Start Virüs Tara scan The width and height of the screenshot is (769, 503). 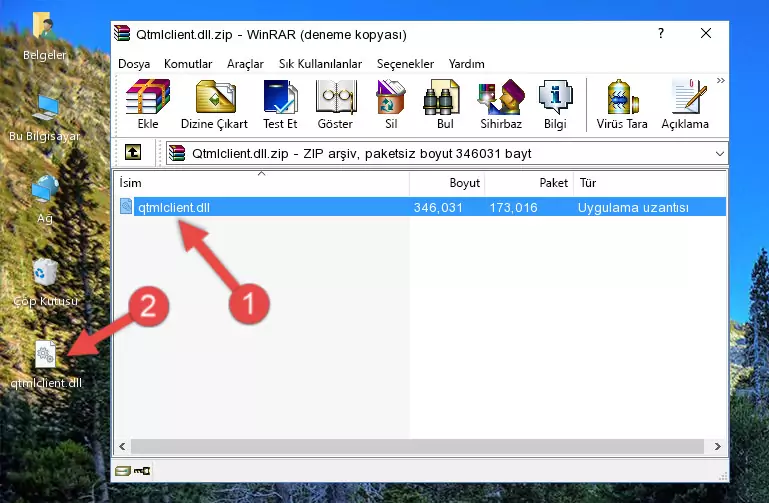tap(622, 104)
